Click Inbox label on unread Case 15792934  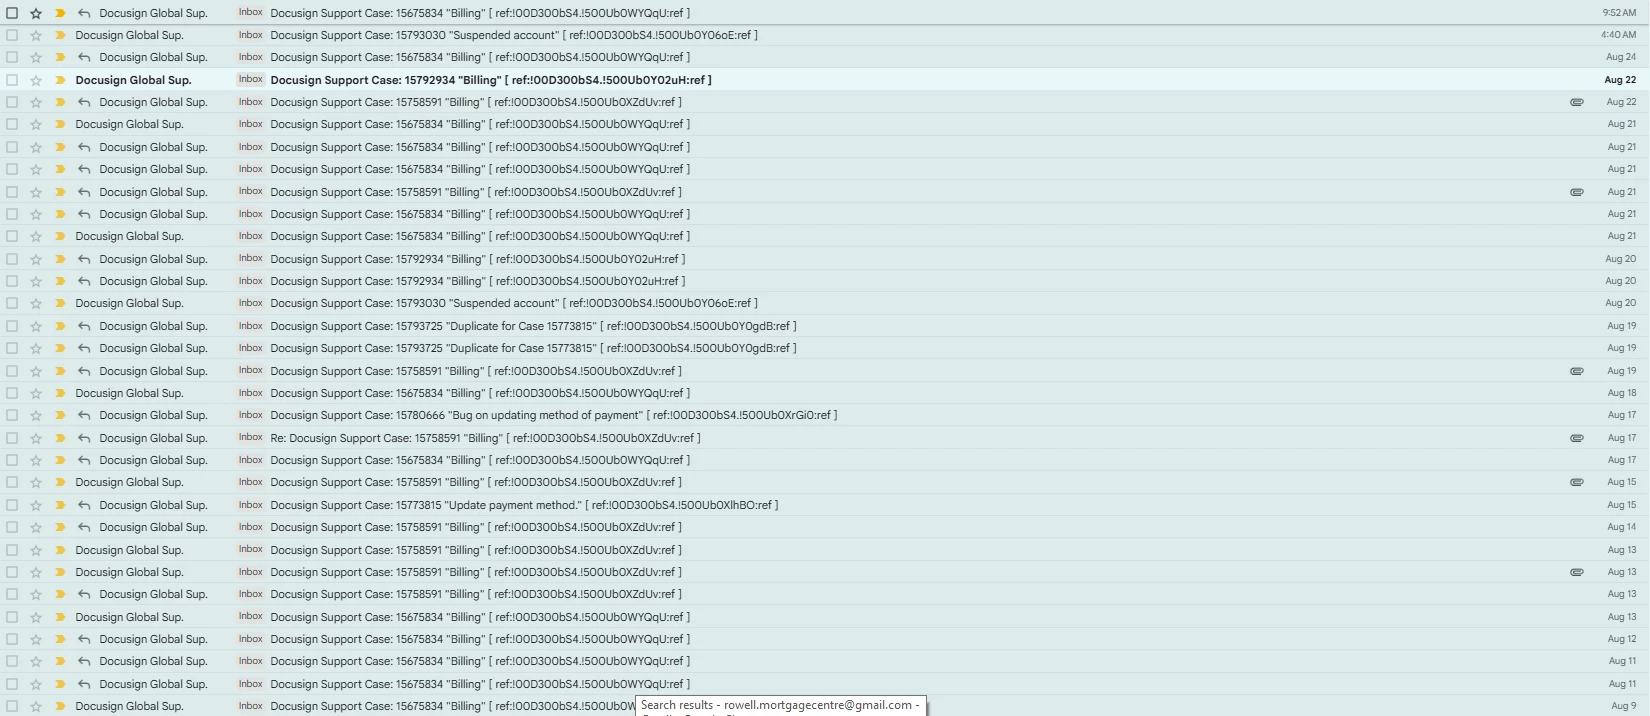coord(250,79)
